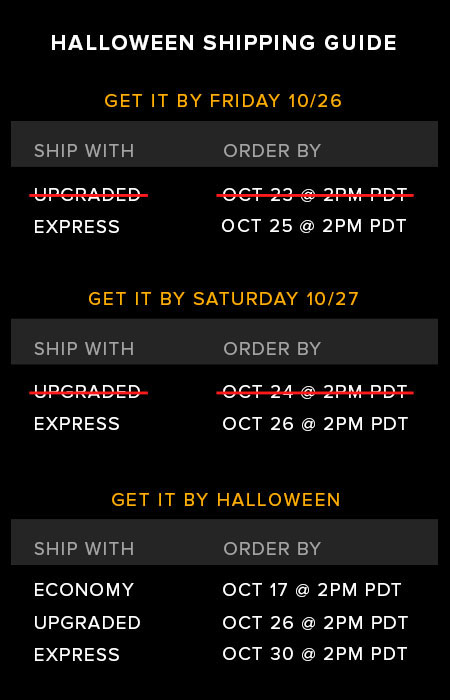Select Express Oct 26 deadline in Saturday section

point(315,424)
